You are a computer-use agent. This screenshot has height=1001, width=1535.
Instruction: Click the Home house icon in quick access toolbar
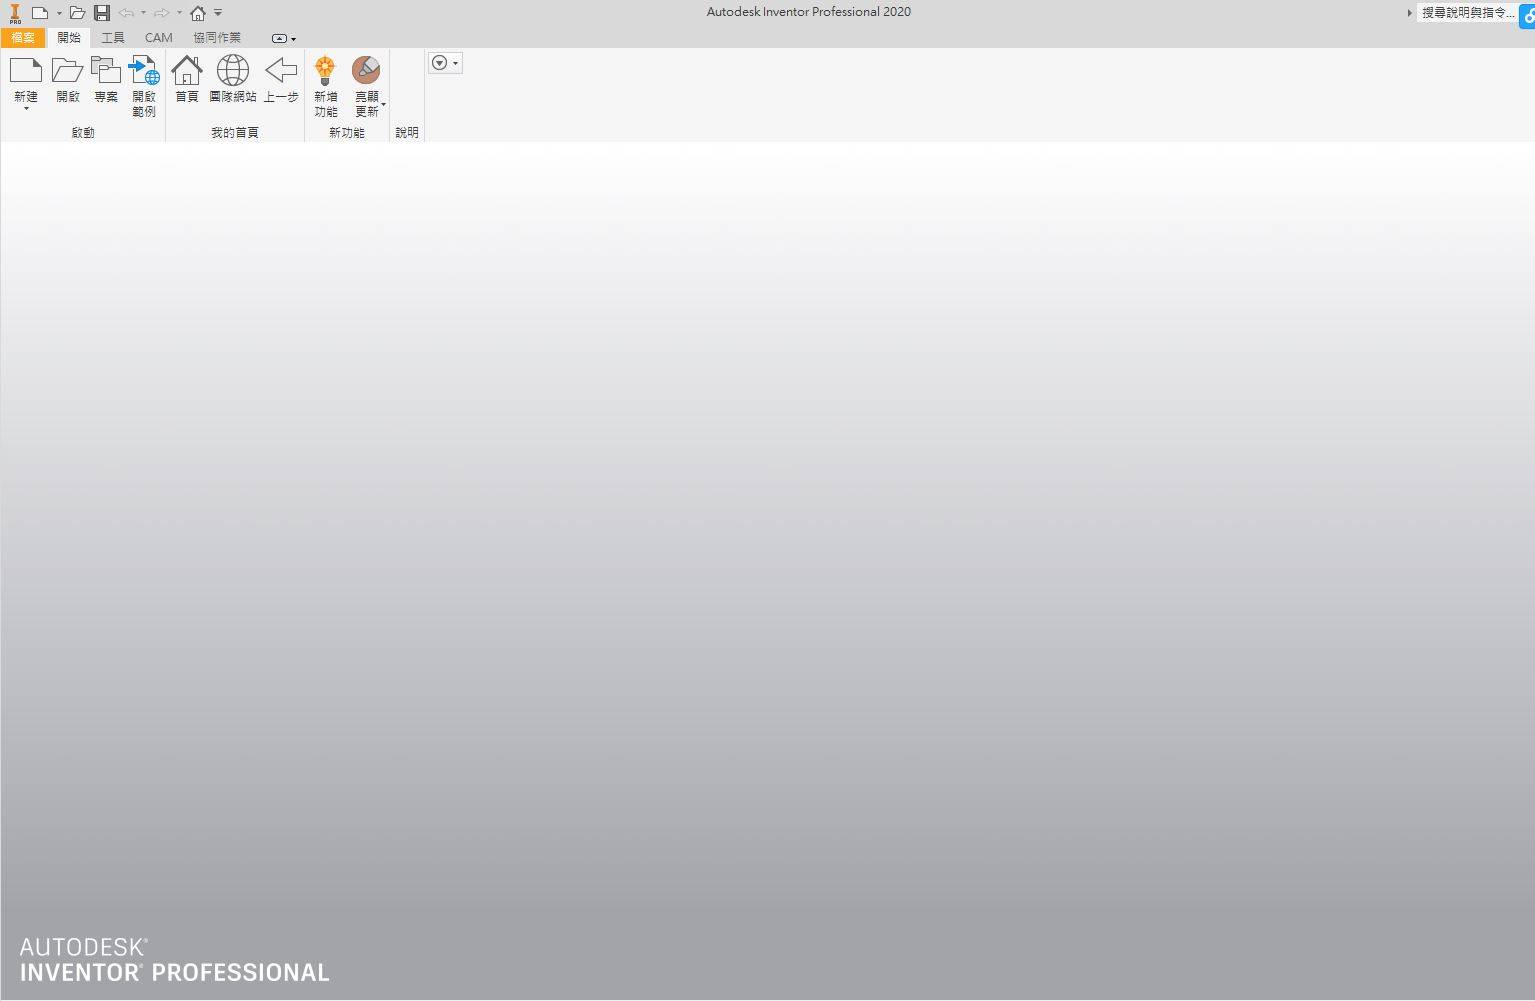(198, 13)
